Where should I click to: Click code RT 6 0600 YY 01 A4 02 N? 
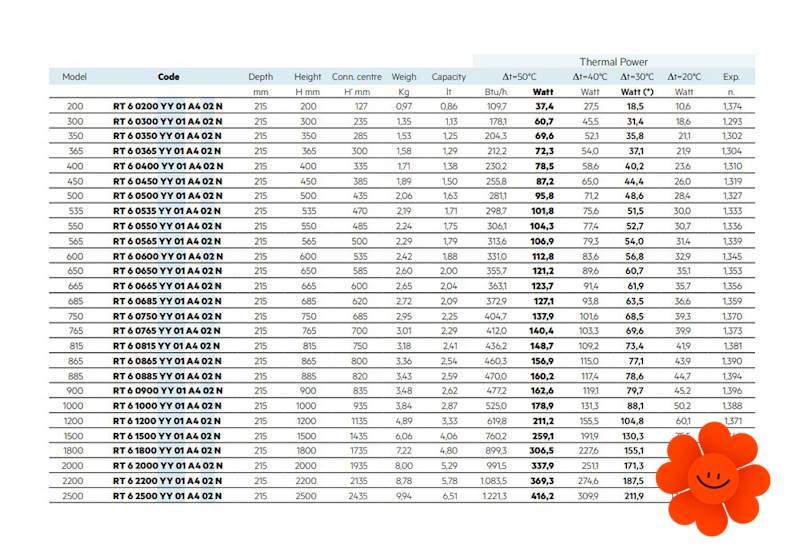[168, 256]
